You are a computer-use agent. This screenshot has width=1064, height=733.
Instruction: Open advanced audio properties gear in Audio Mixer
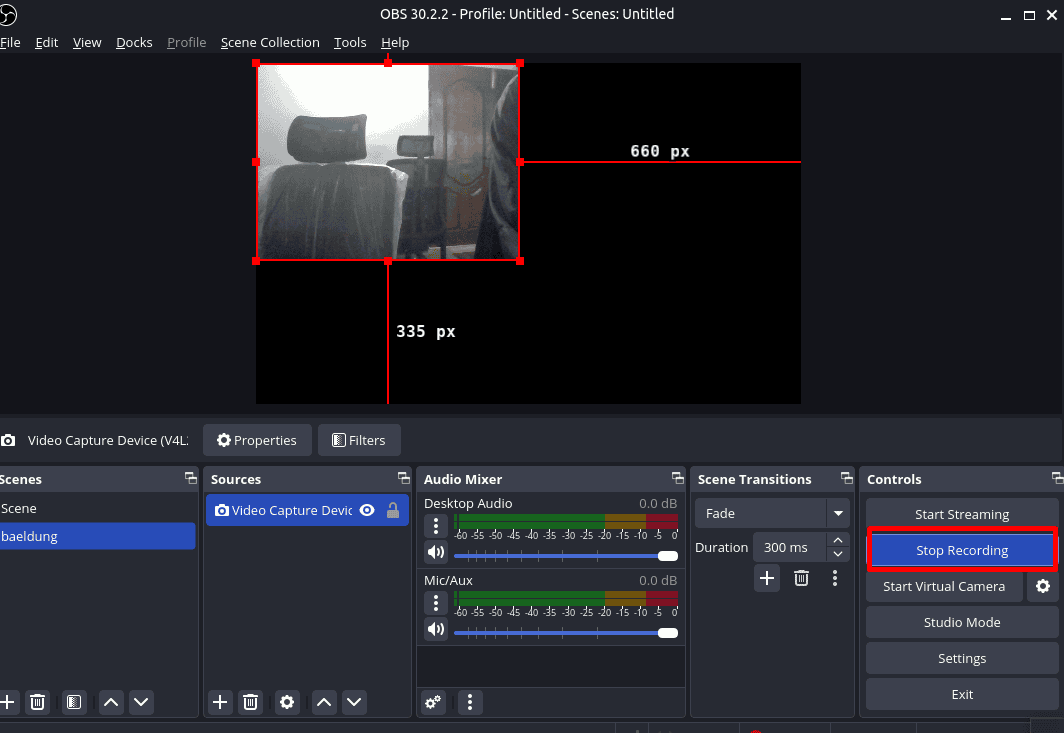pos(432,703)
